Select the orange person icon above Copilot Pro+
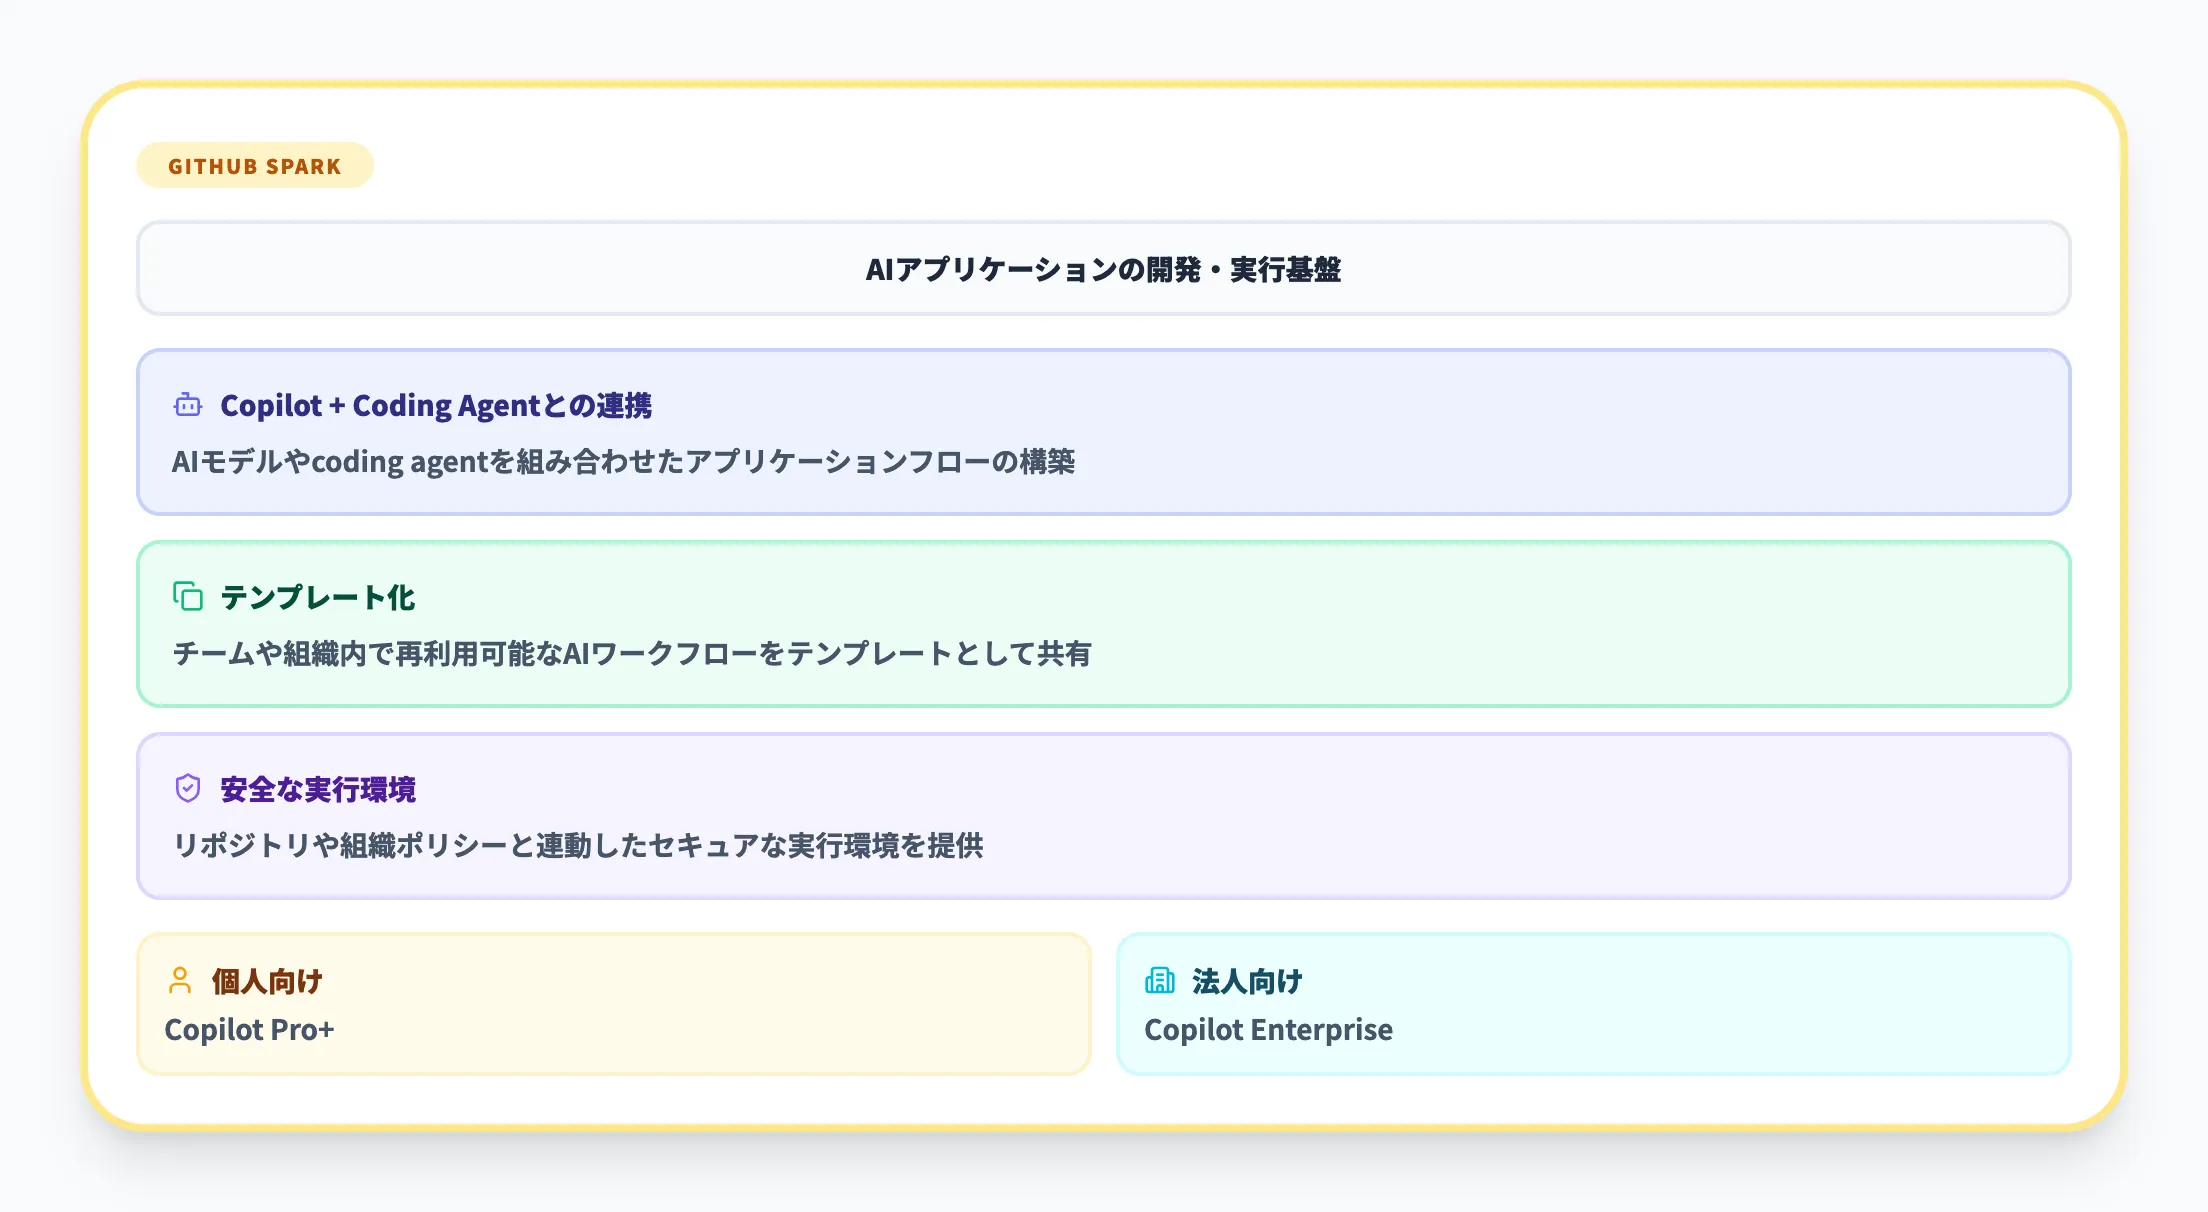Screen dimensions: 2208x1212 (x=181, y=980)
